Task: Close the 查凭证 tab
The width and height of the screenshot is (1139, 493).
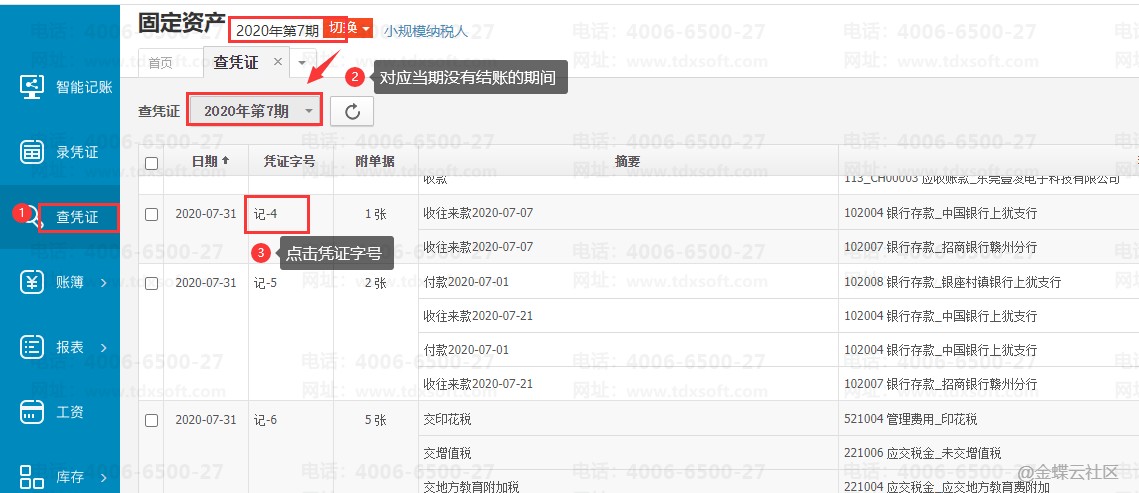Action: coord(278,62)
